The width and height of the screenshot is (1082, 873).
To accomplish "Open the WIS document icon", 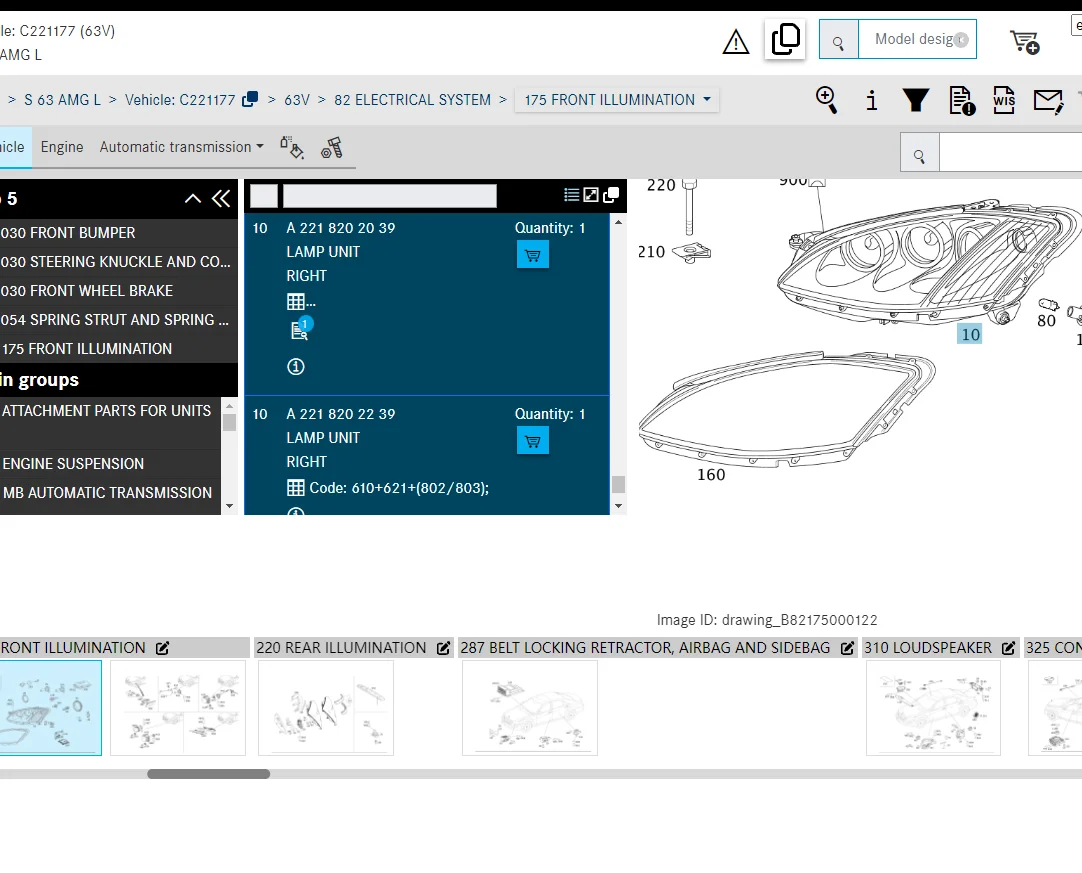I will click(x=1004, y=100).
